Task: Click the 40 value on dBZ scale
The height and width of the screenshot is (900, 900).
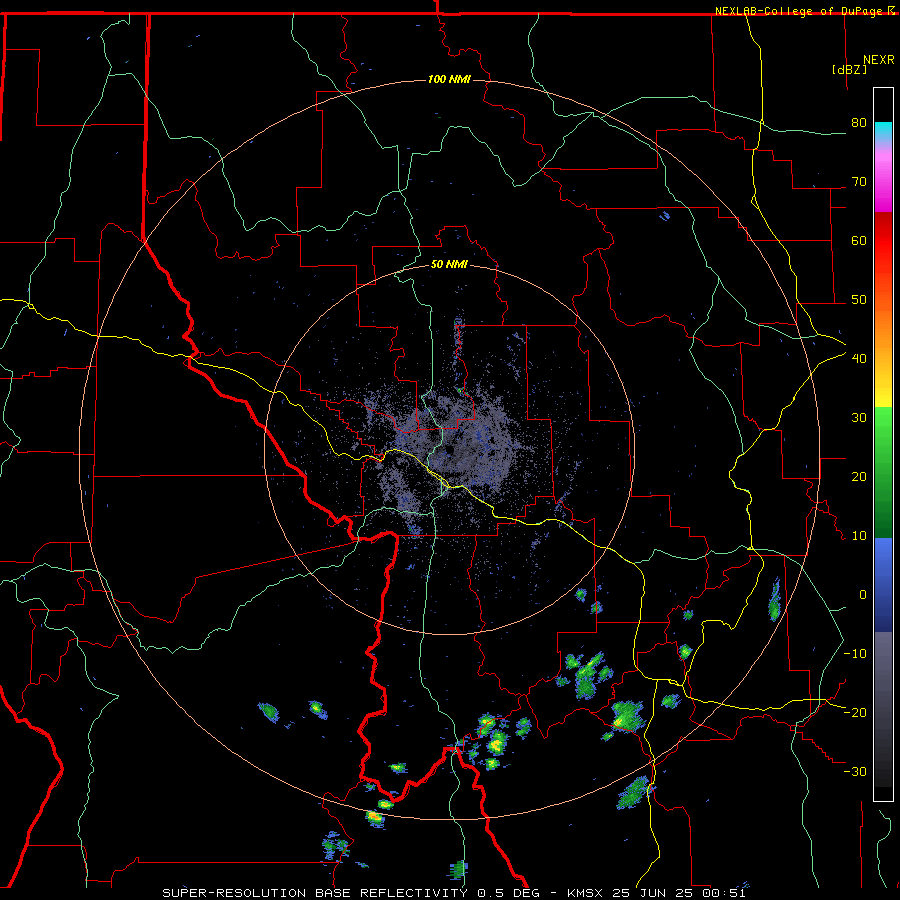Action: pos(859,358)
